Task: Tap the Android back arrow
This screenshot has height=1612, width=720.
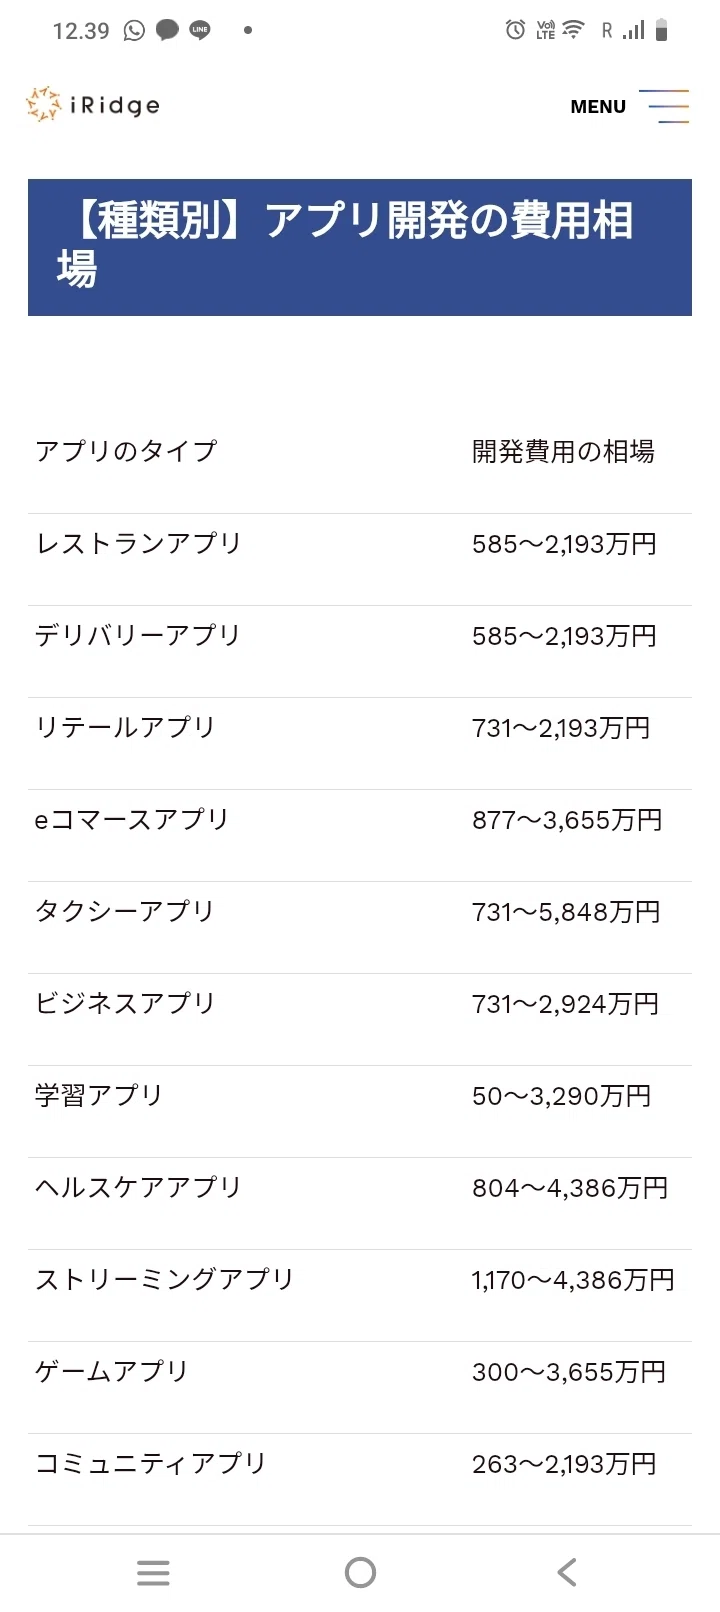Action: coord(567,1572)
